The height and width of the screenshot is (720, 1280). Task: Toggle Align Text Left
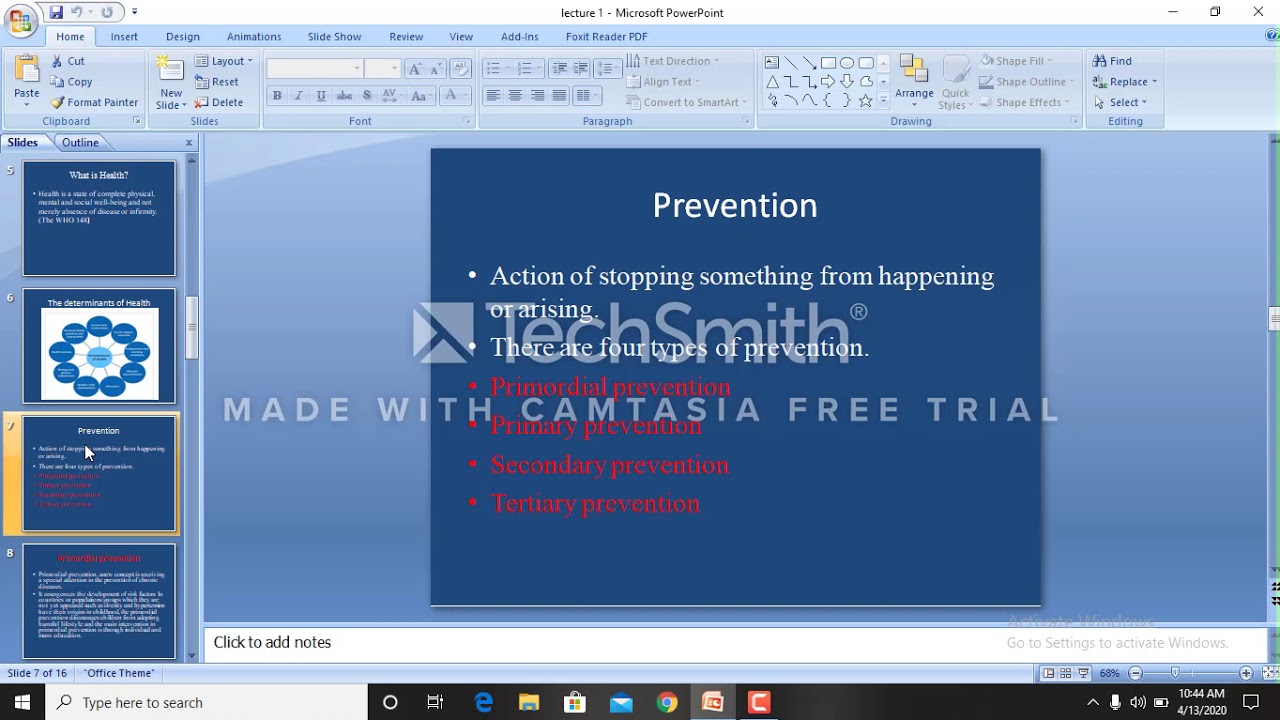click(x=493, y=96)
